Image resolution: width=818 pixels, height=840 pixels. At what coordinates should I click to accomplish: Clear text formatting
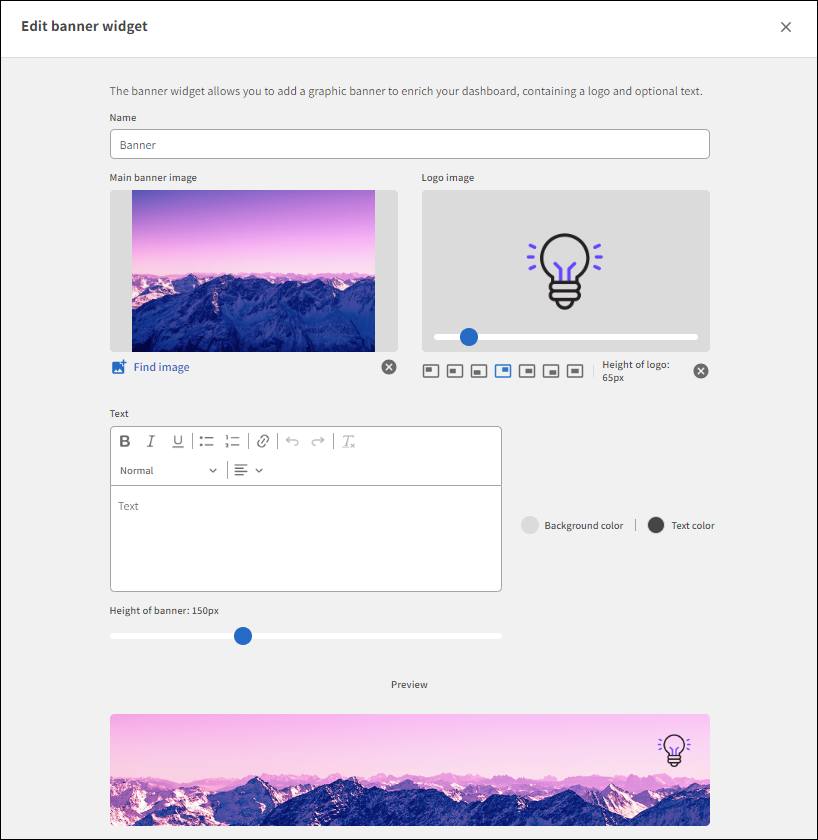(x=349, y=441)
